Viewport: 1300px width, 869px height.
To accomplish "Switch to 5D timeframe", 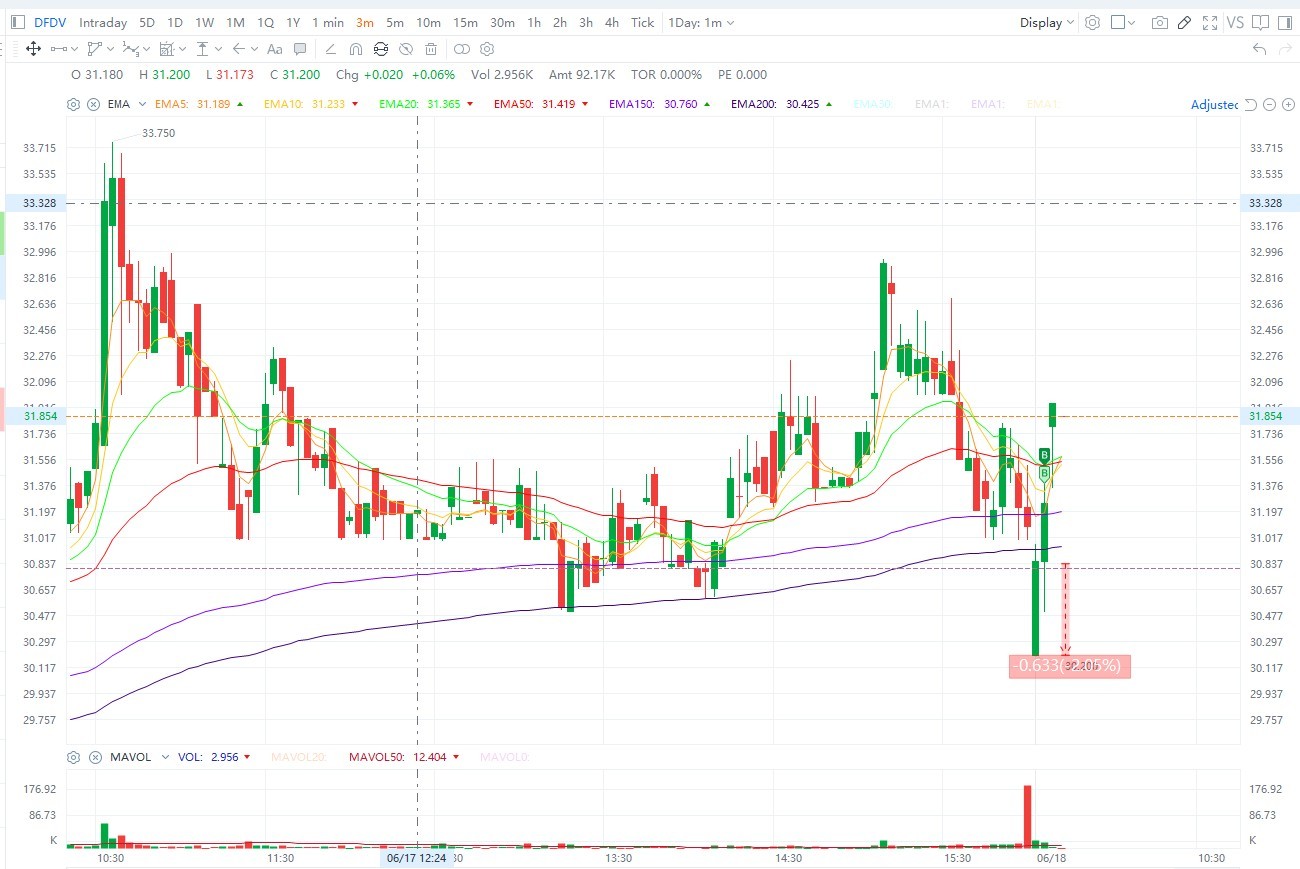I will coord(147,22).
